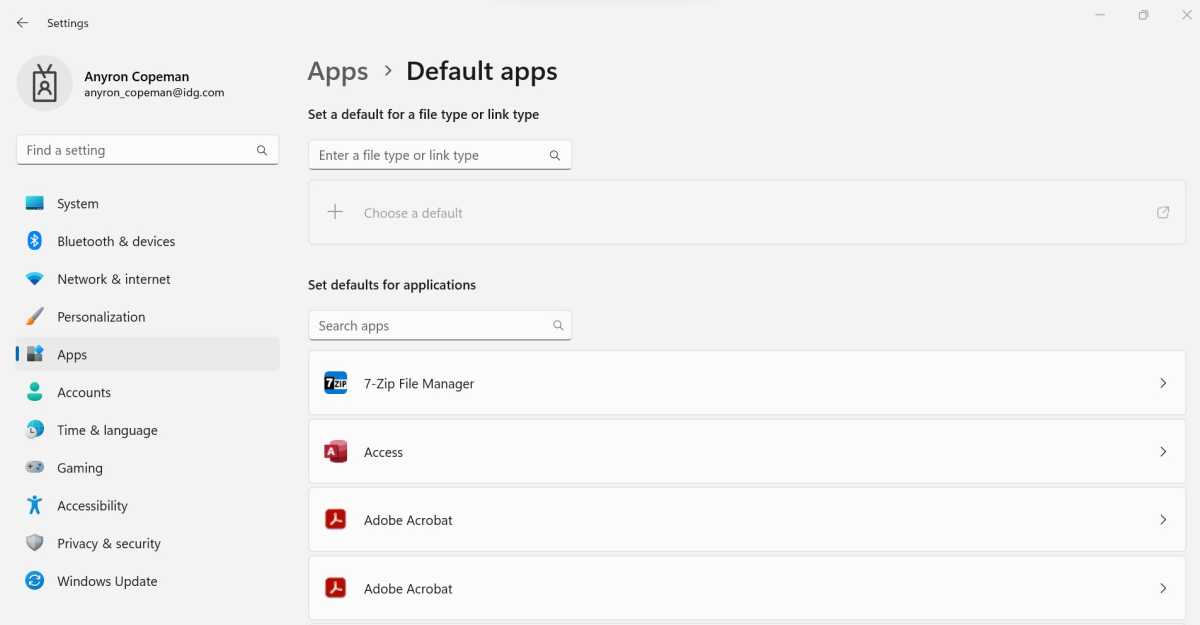Click the Time & language globe icon
Screen dimensions: 1200x625
[x=35, y=430]
